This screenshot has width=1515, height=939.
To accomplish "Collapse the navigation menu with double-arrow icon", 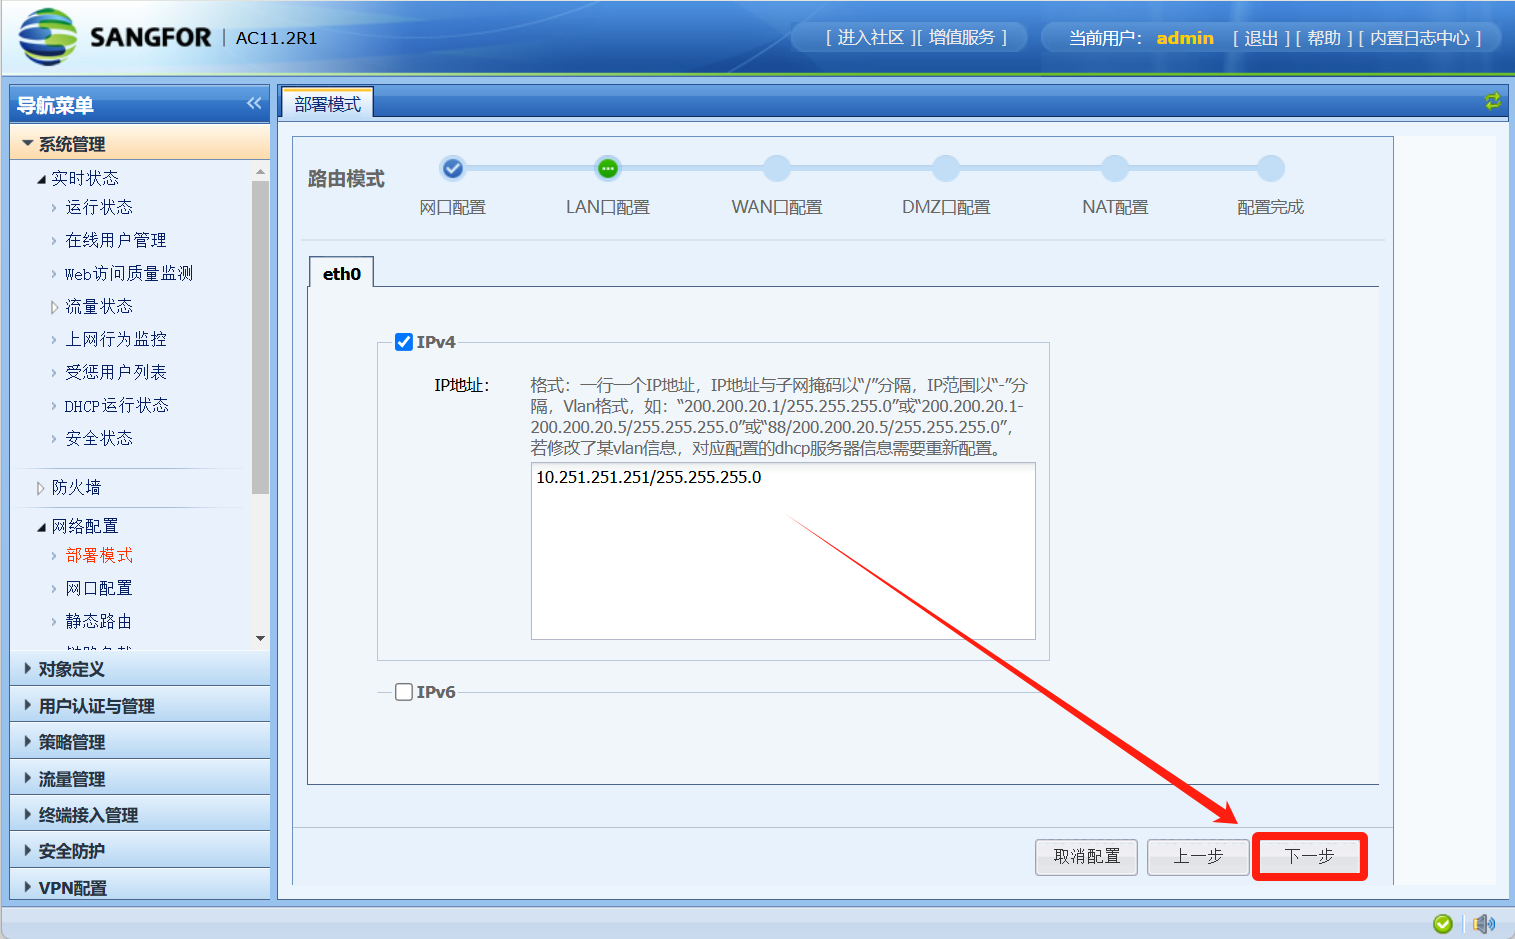I will point(254,104).
